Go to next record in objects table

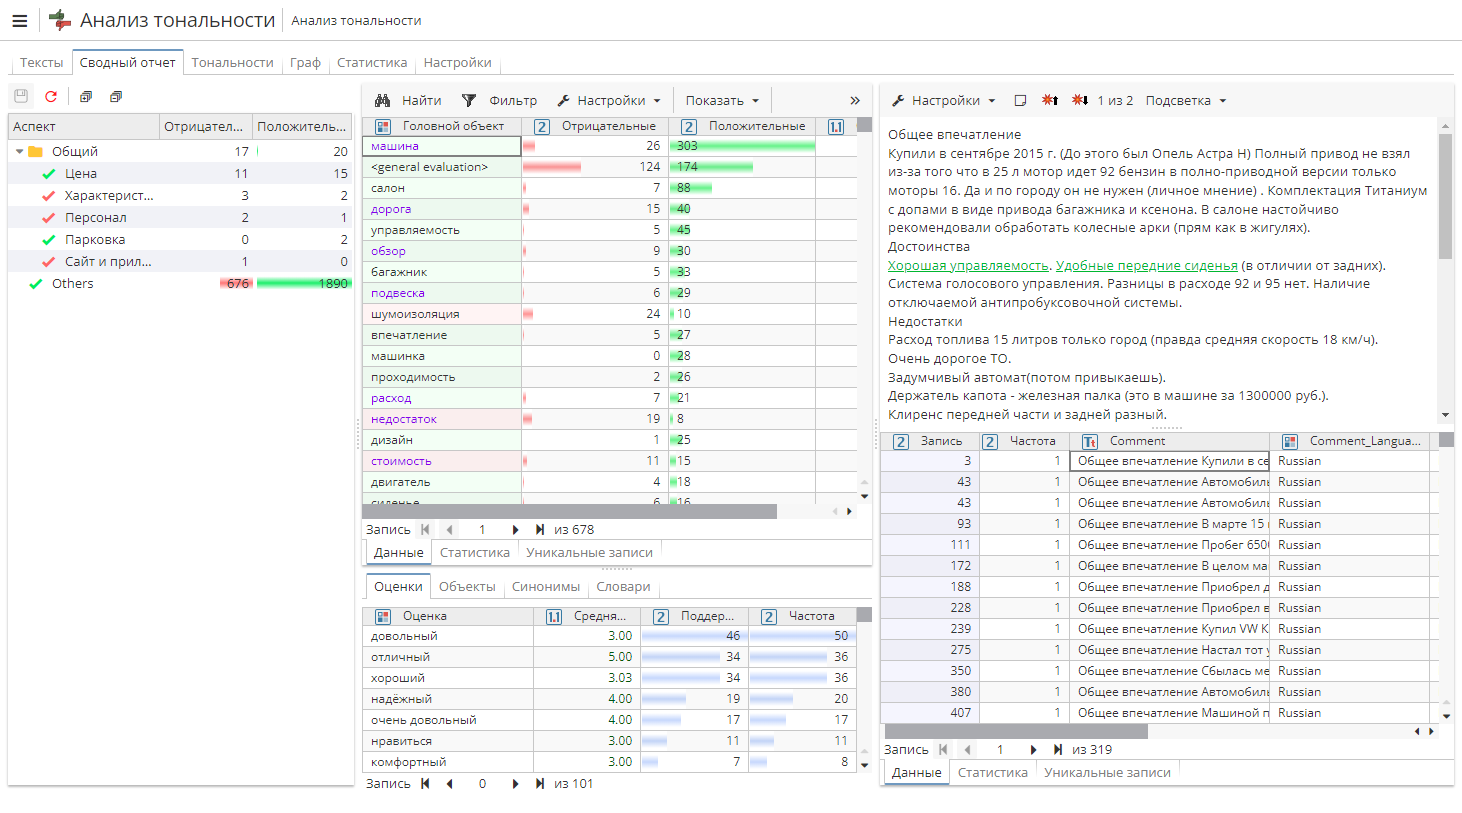coord(515,530)
